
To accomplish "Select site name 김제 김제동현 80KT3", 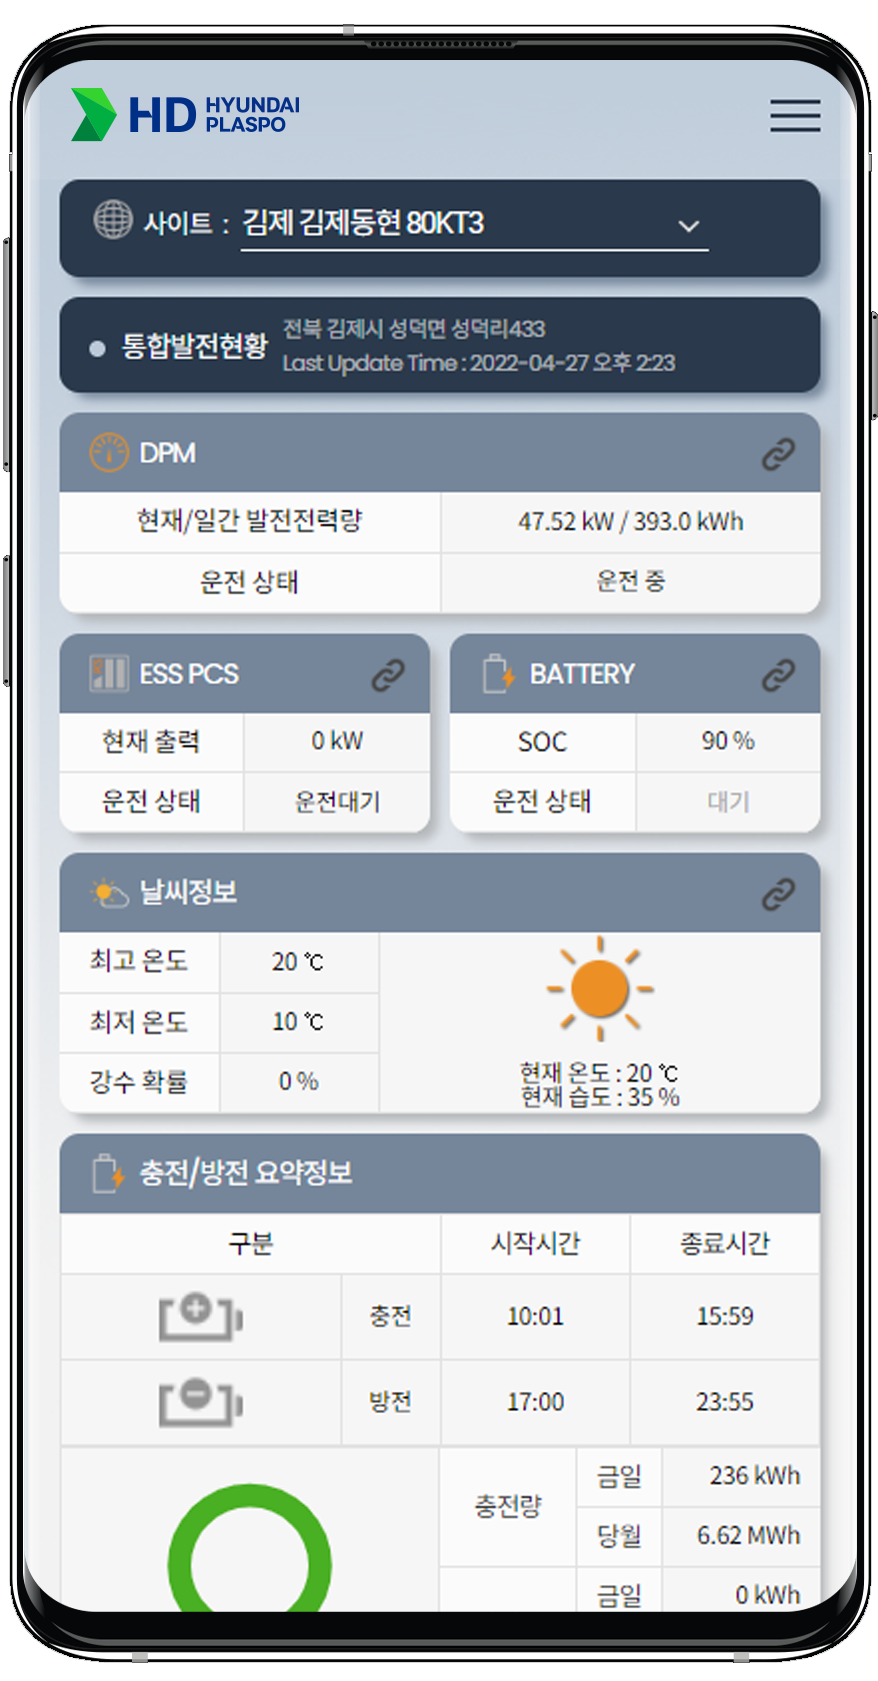I will 363,222.
